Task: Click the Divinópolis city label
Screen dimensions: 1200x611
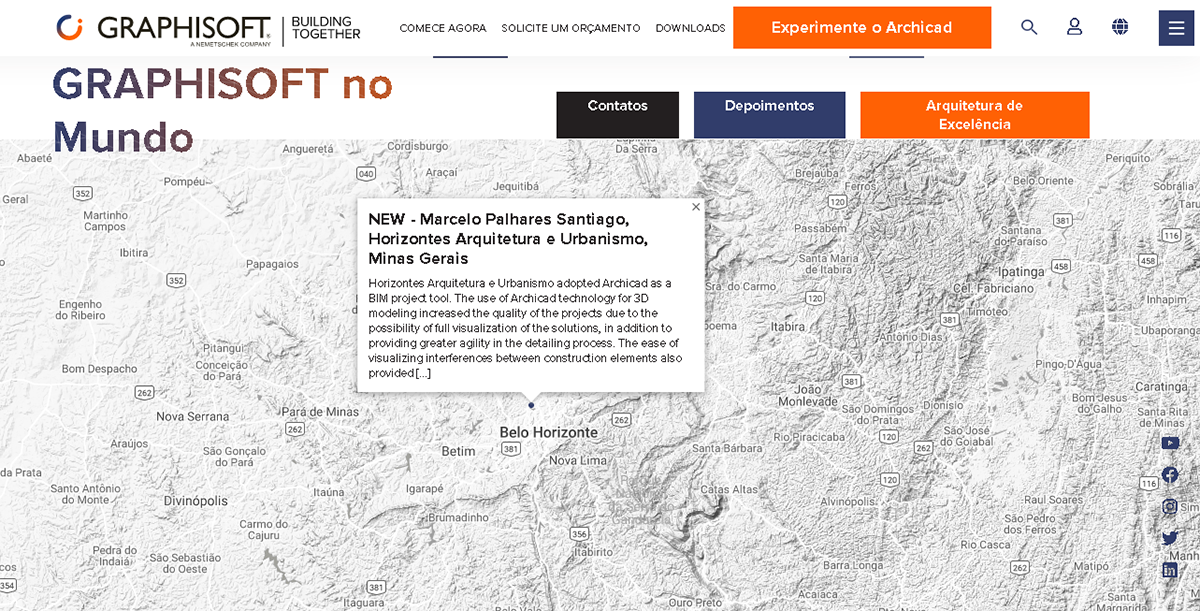Action: coord(196,501)
